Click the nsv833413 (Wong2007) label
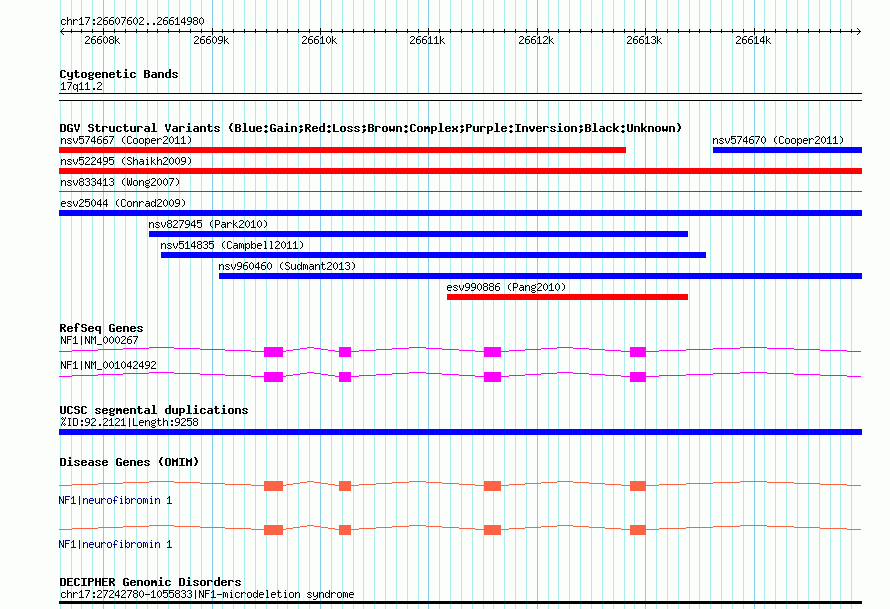The image size is (890, 609). 120,182
